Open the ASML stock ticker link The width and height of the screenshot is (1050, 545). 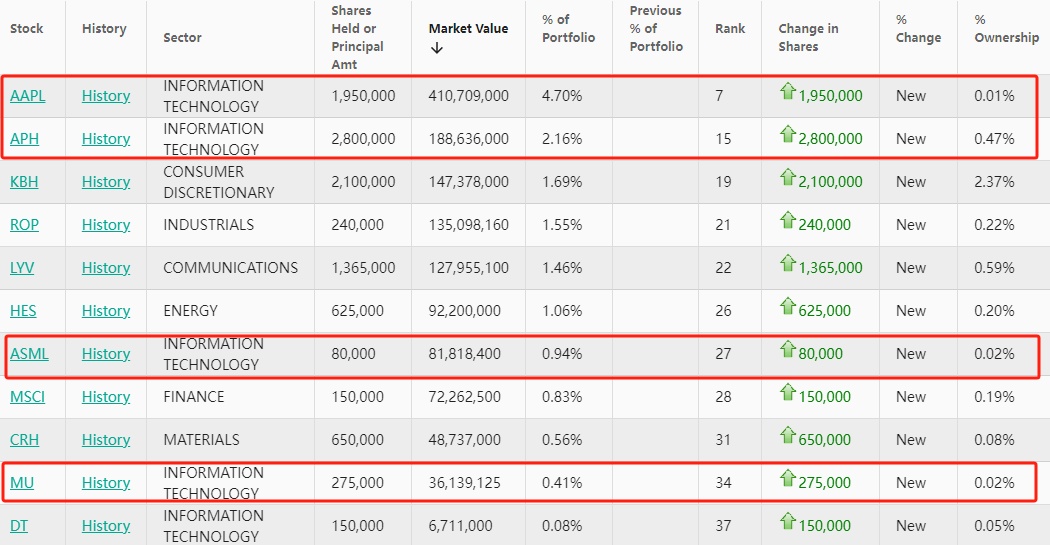click(29, 354)
